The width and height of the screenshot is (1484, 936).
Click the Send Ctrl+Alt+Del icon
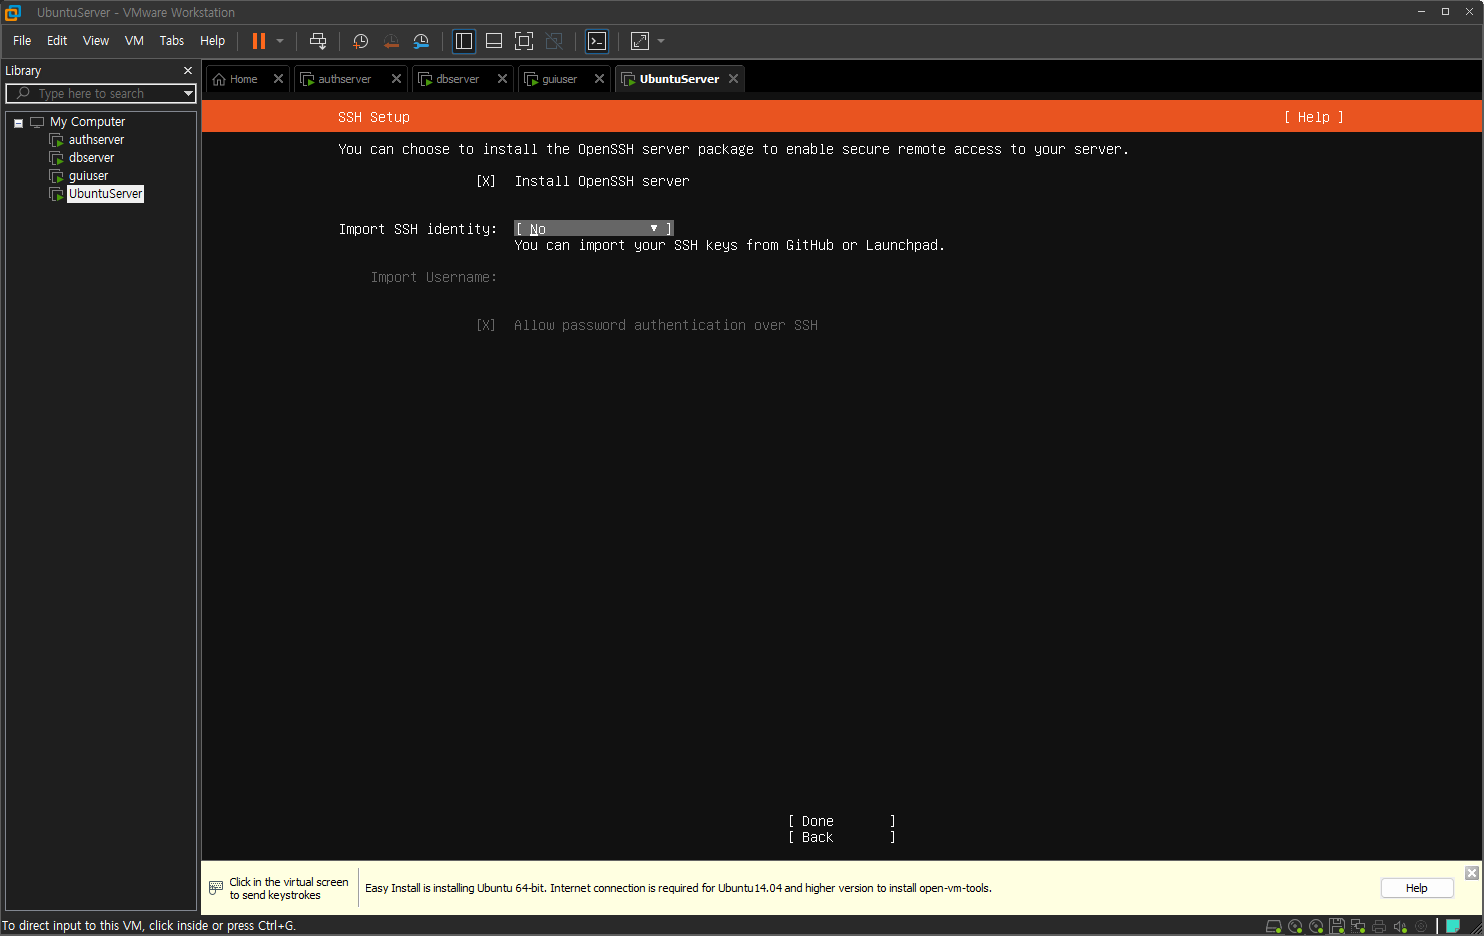coord(318,41)
